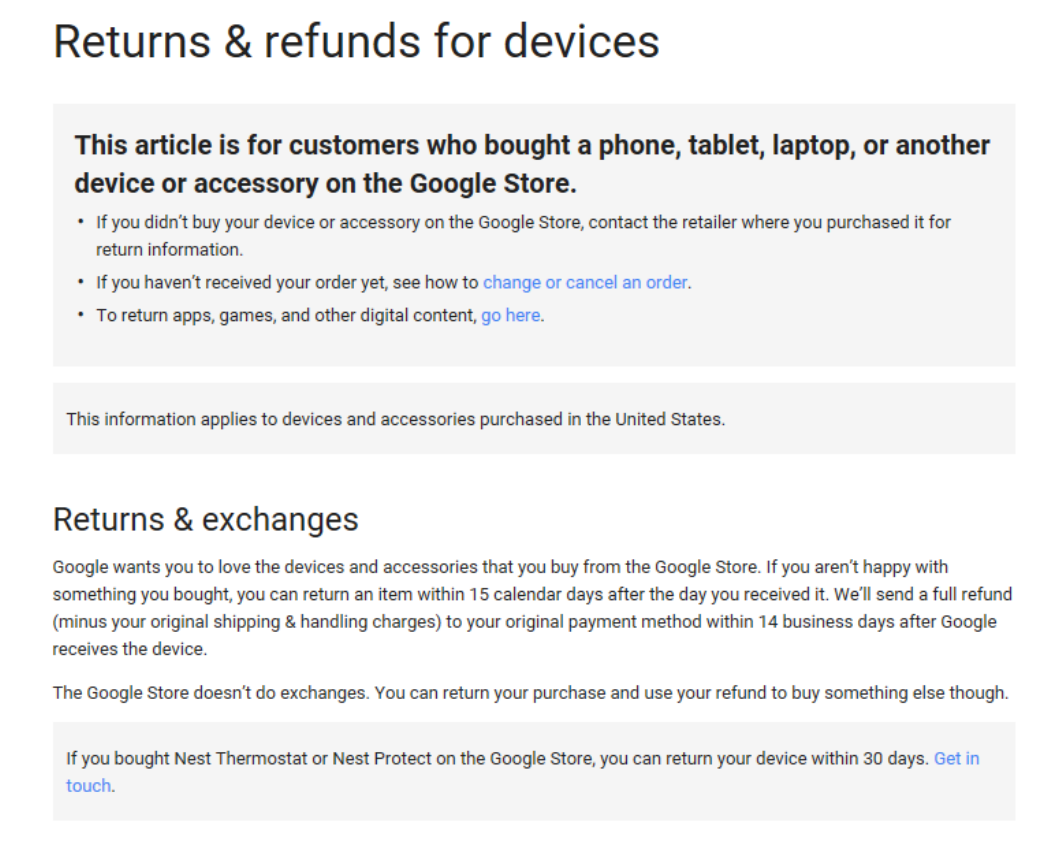
Task: Click the 'Google wants you to love' paragraph
Action: [532, 608]
